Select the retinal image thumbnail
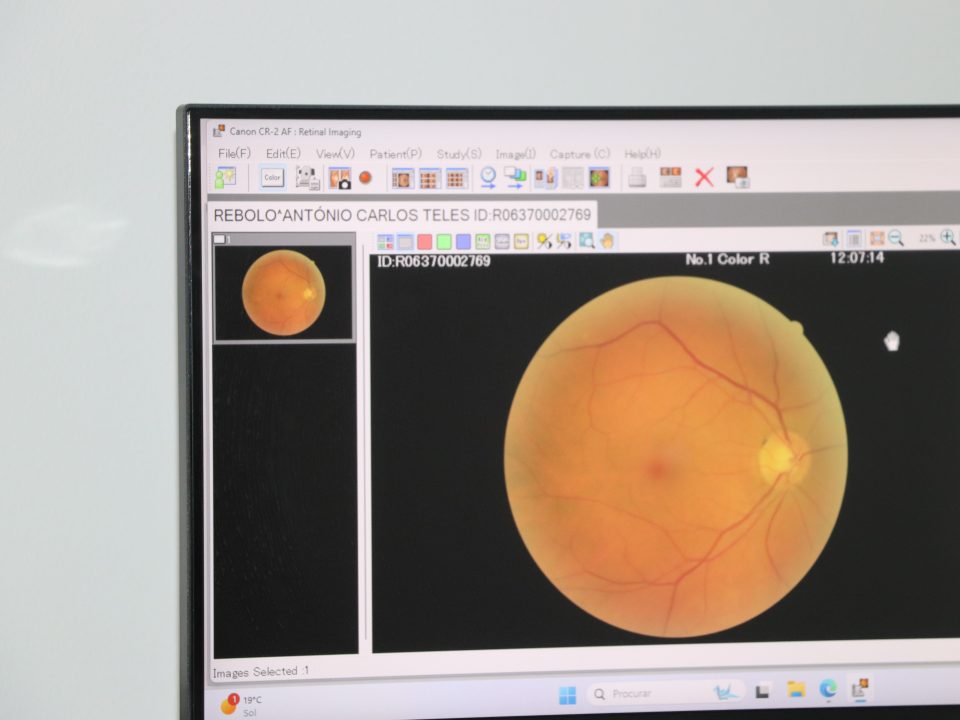960x720 pixels. click(x=283, y=292)
